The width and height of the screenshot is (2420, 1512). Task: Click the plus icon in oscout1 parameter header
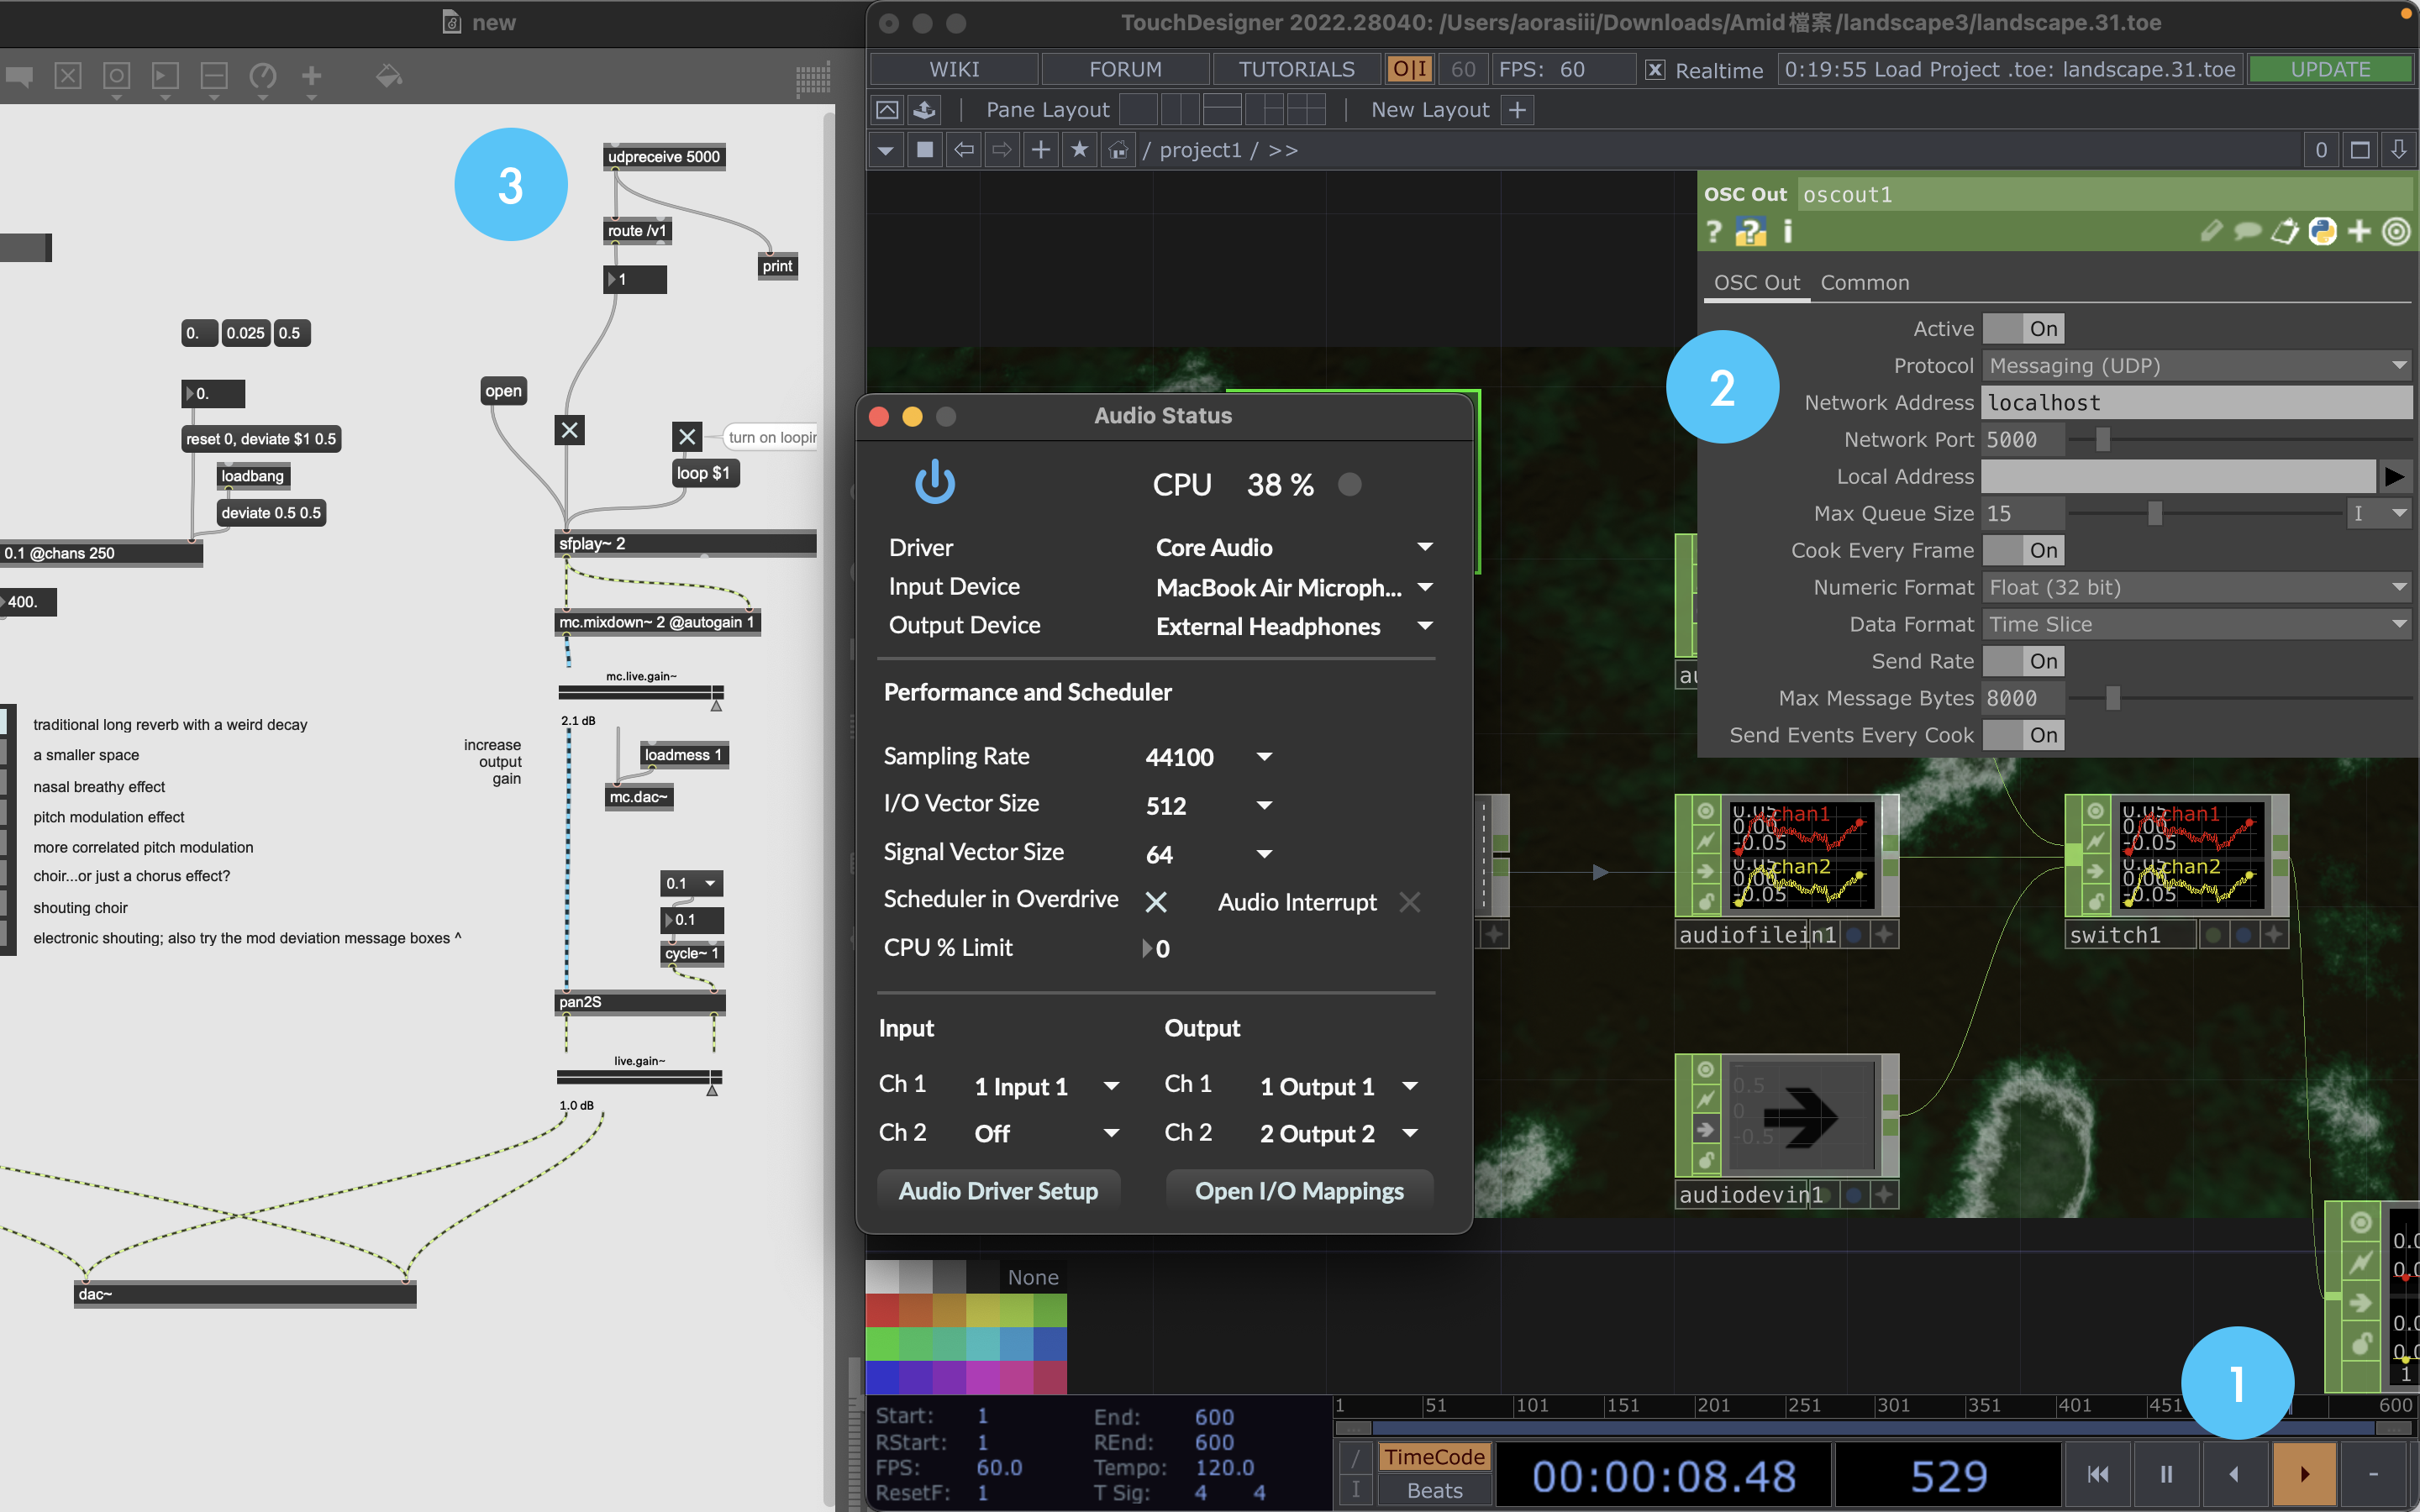[x=2359, y=232]
